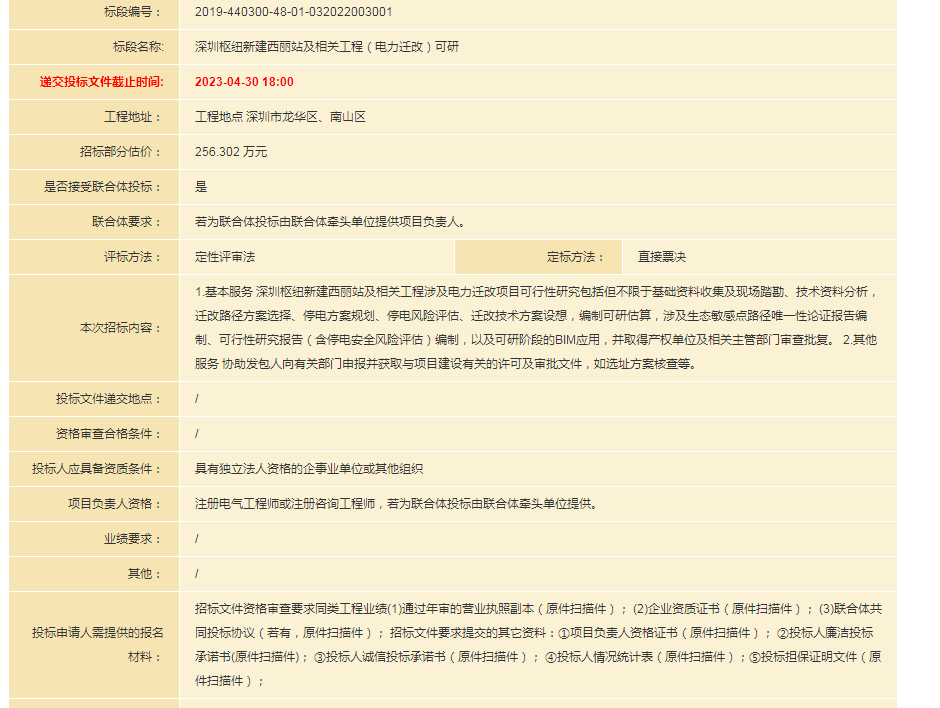Image resolution: width=940 pixels, height=708 pixels.
Task: Click the 工程地址 value 深圳市龙华区、南山区
Action: pyautogui.click(x=280, y=117)
